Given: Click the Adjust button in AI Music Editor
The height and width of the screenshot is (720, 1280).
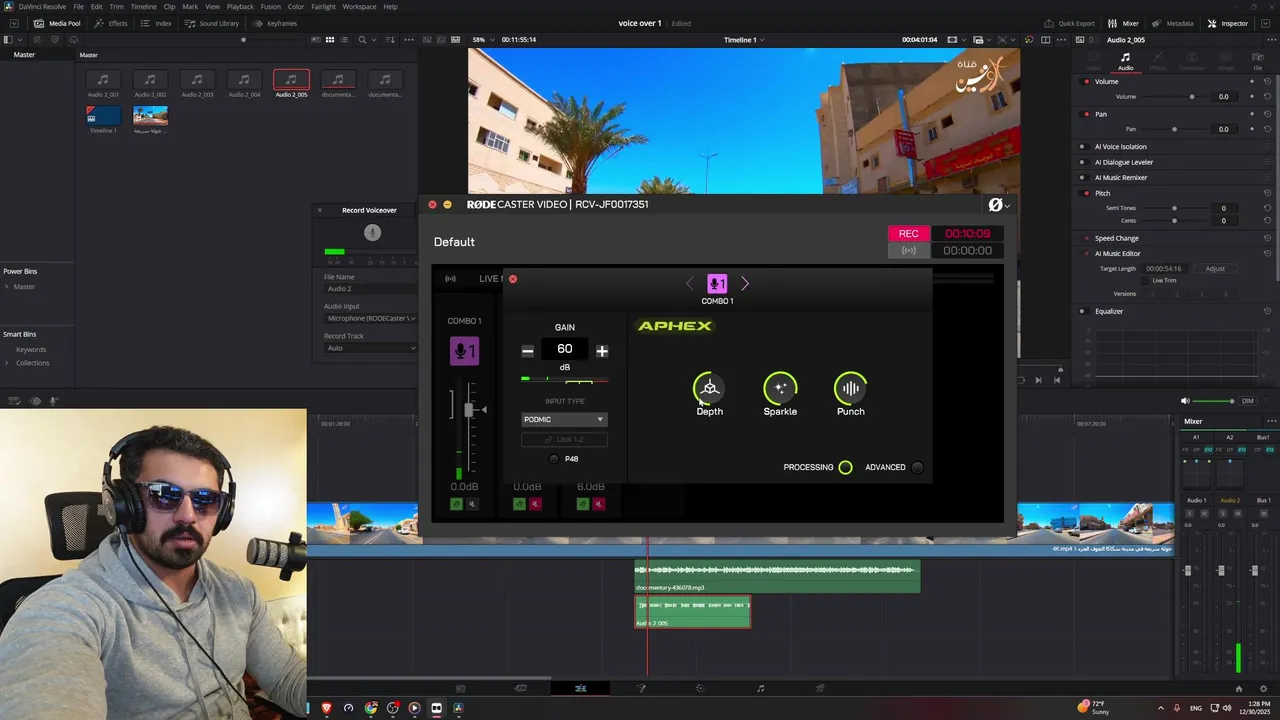Looking at the screenshot, I should [x=1215, y=269].
